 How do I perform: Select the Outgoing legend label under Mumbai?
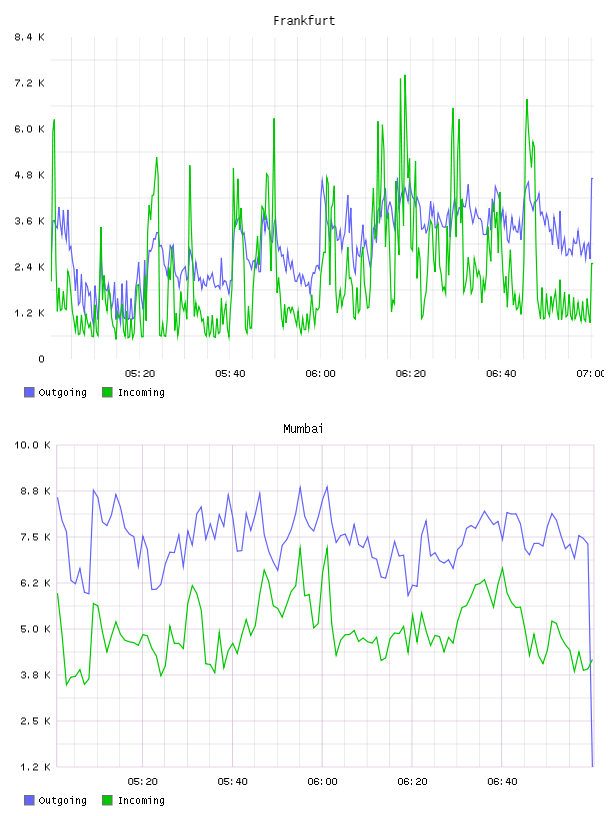pyautogui.click(x=62, y=801)
